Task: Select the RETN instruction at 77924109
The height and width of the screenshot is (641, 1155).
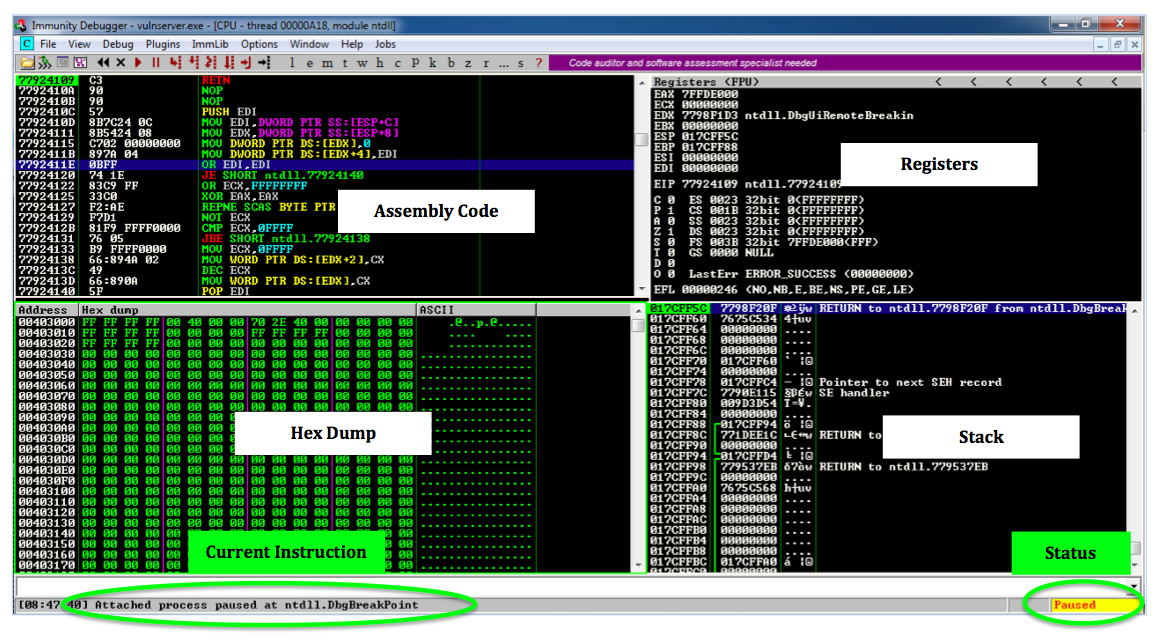Action: tap(324, 80)
